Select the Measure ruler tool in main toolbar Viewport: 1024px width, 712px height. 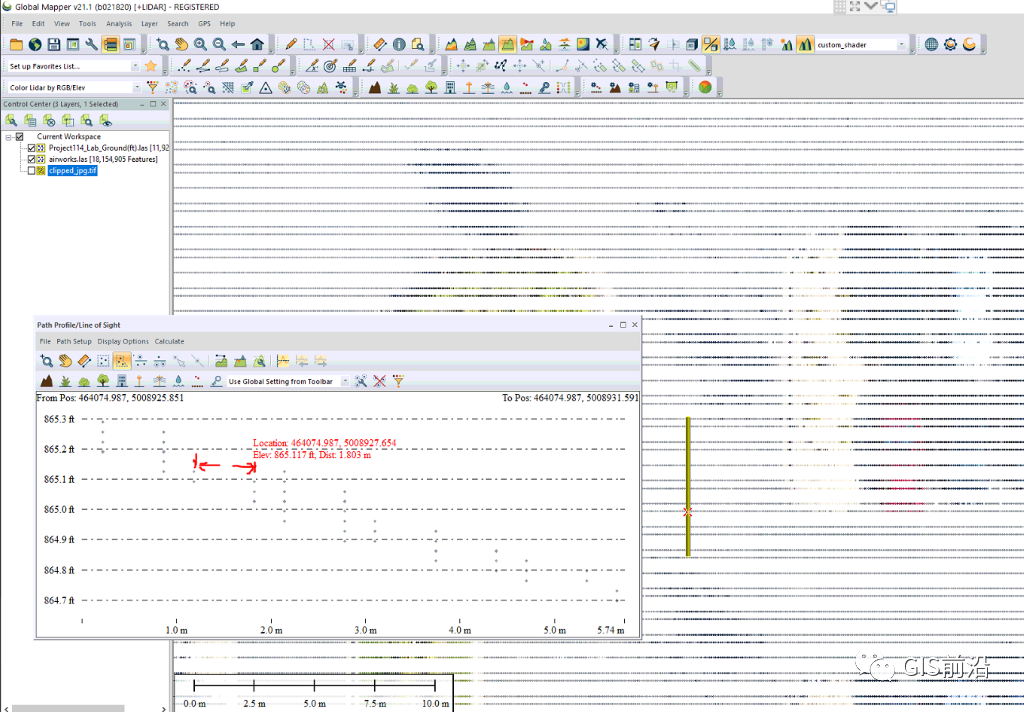click(x=380, y=44)
